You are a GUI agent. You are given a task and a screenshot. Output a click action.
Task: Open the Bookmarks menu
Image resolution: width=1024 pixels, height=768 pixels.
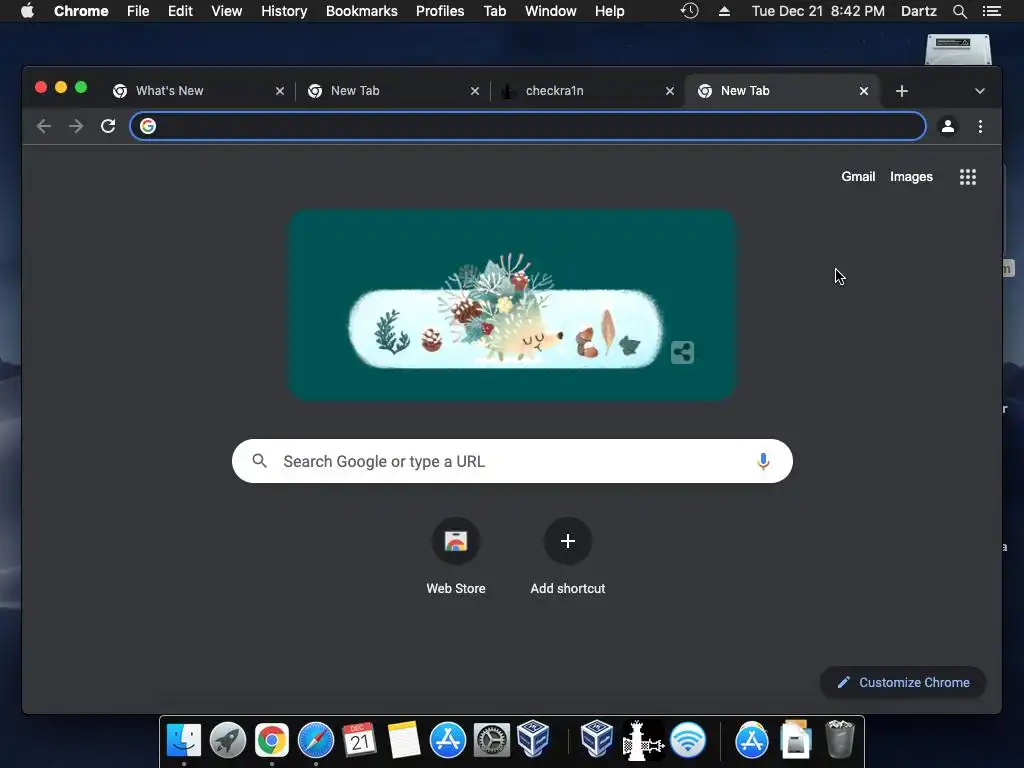(362, 11)
